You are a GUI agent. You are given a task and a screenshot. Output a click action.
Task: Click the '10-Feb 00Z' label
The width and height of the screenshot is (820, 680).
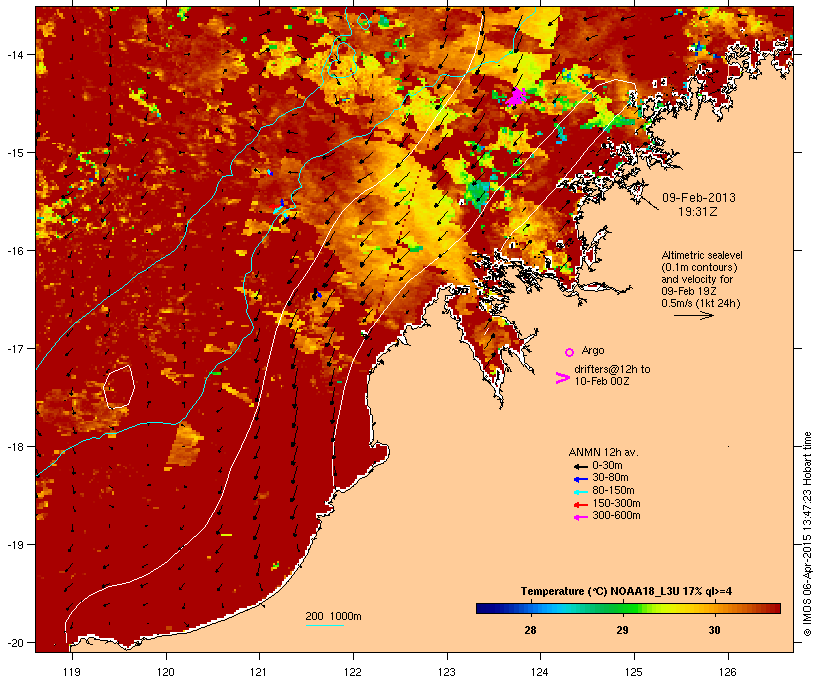(x=602, y=381)
